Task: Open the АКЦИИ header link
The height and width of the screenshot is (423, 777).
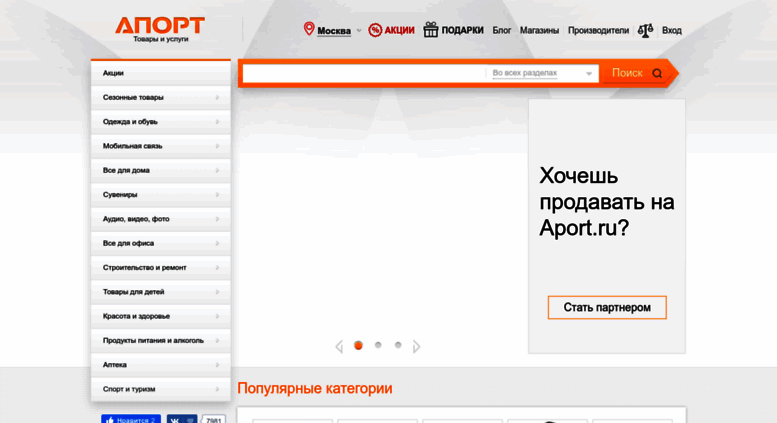Action: pos(399,31)
